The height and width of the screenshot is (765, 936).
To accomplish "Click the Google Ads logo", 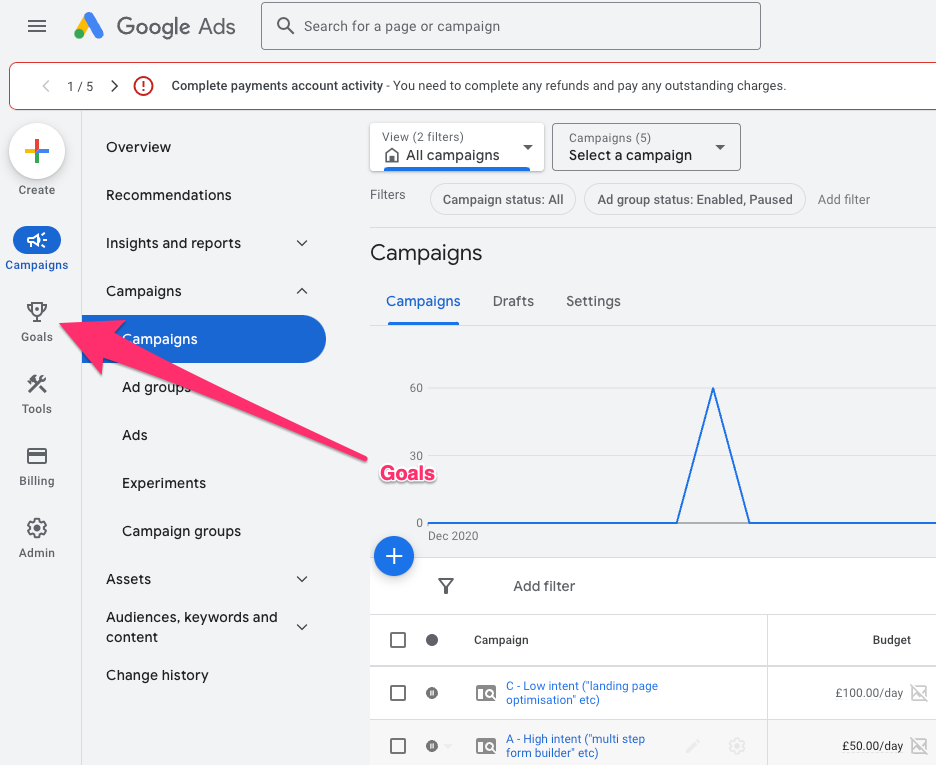I will tap(155, 26).
